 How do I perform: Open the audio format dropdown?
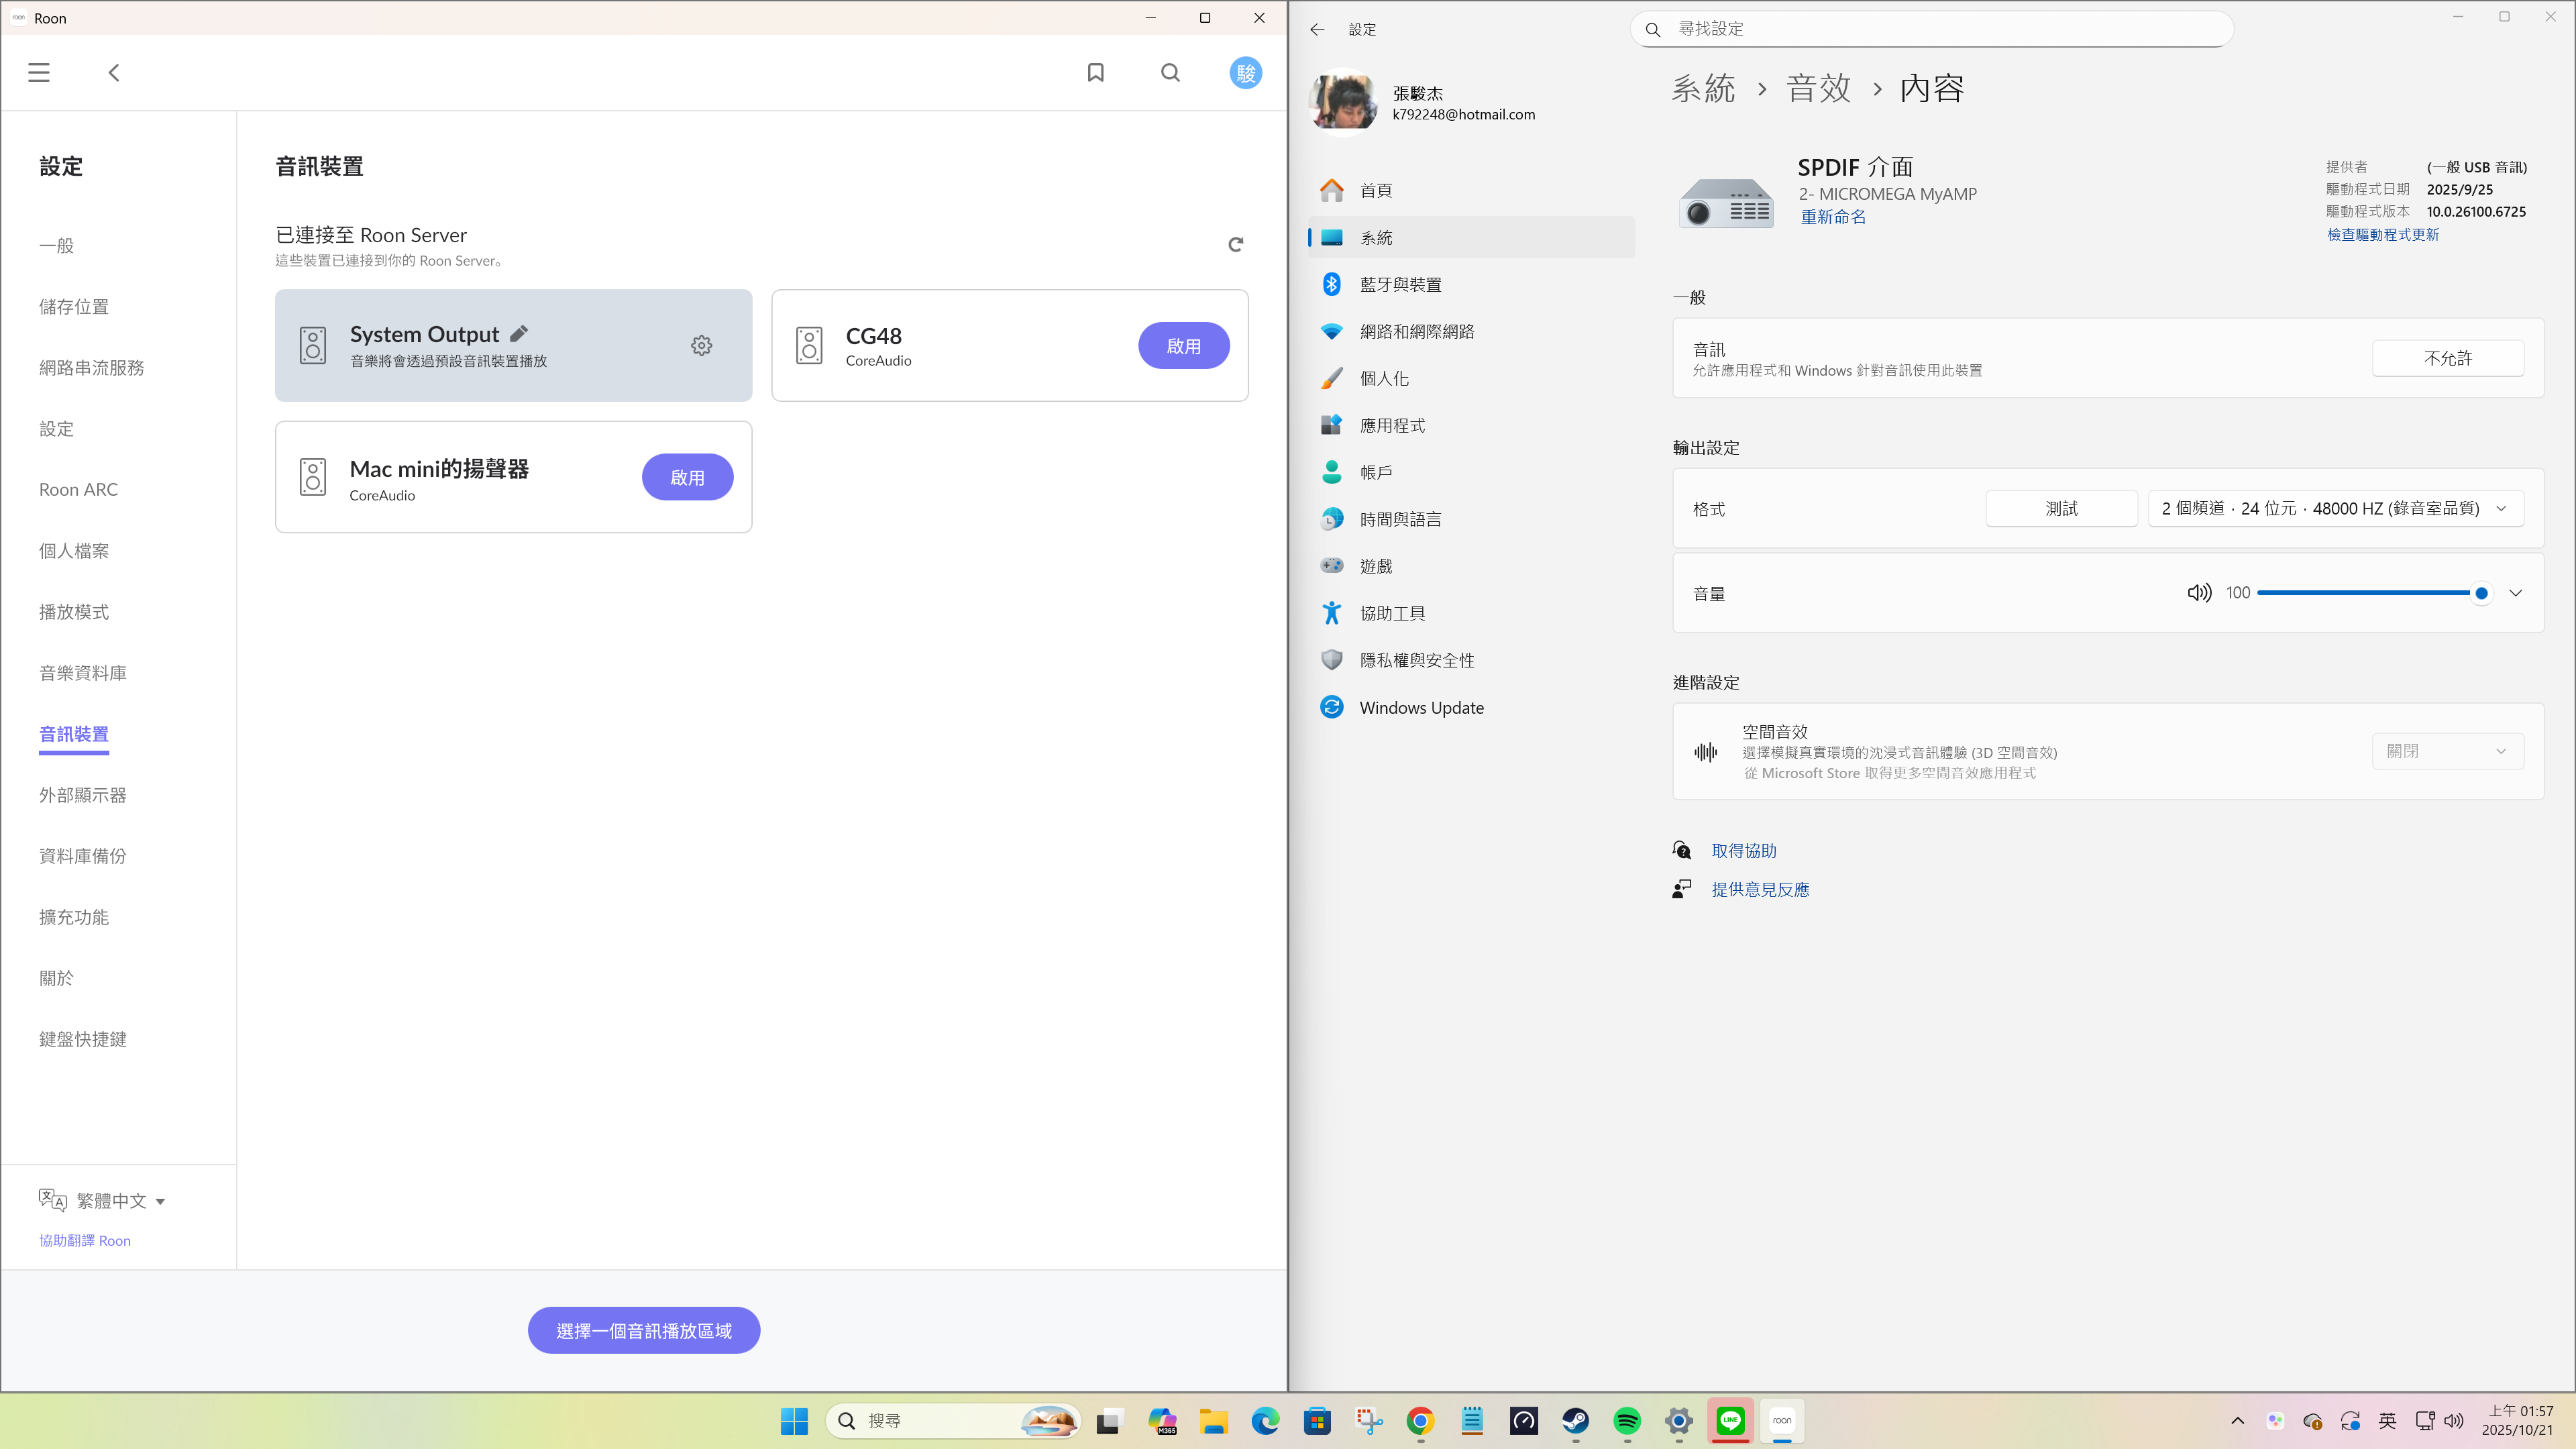tap(2335, 508)
